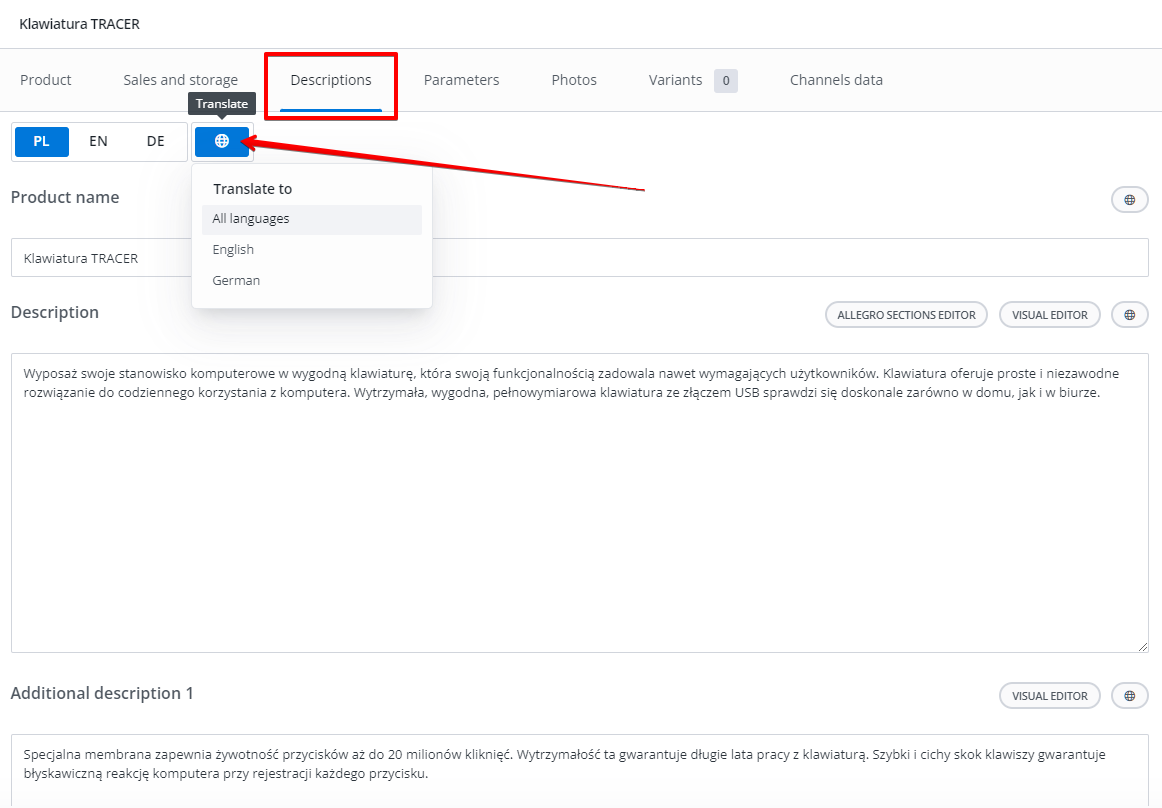Open Visual Editor for Additional description 1
This screenshot has height=808, width=1162.
tap(1050, 695)
